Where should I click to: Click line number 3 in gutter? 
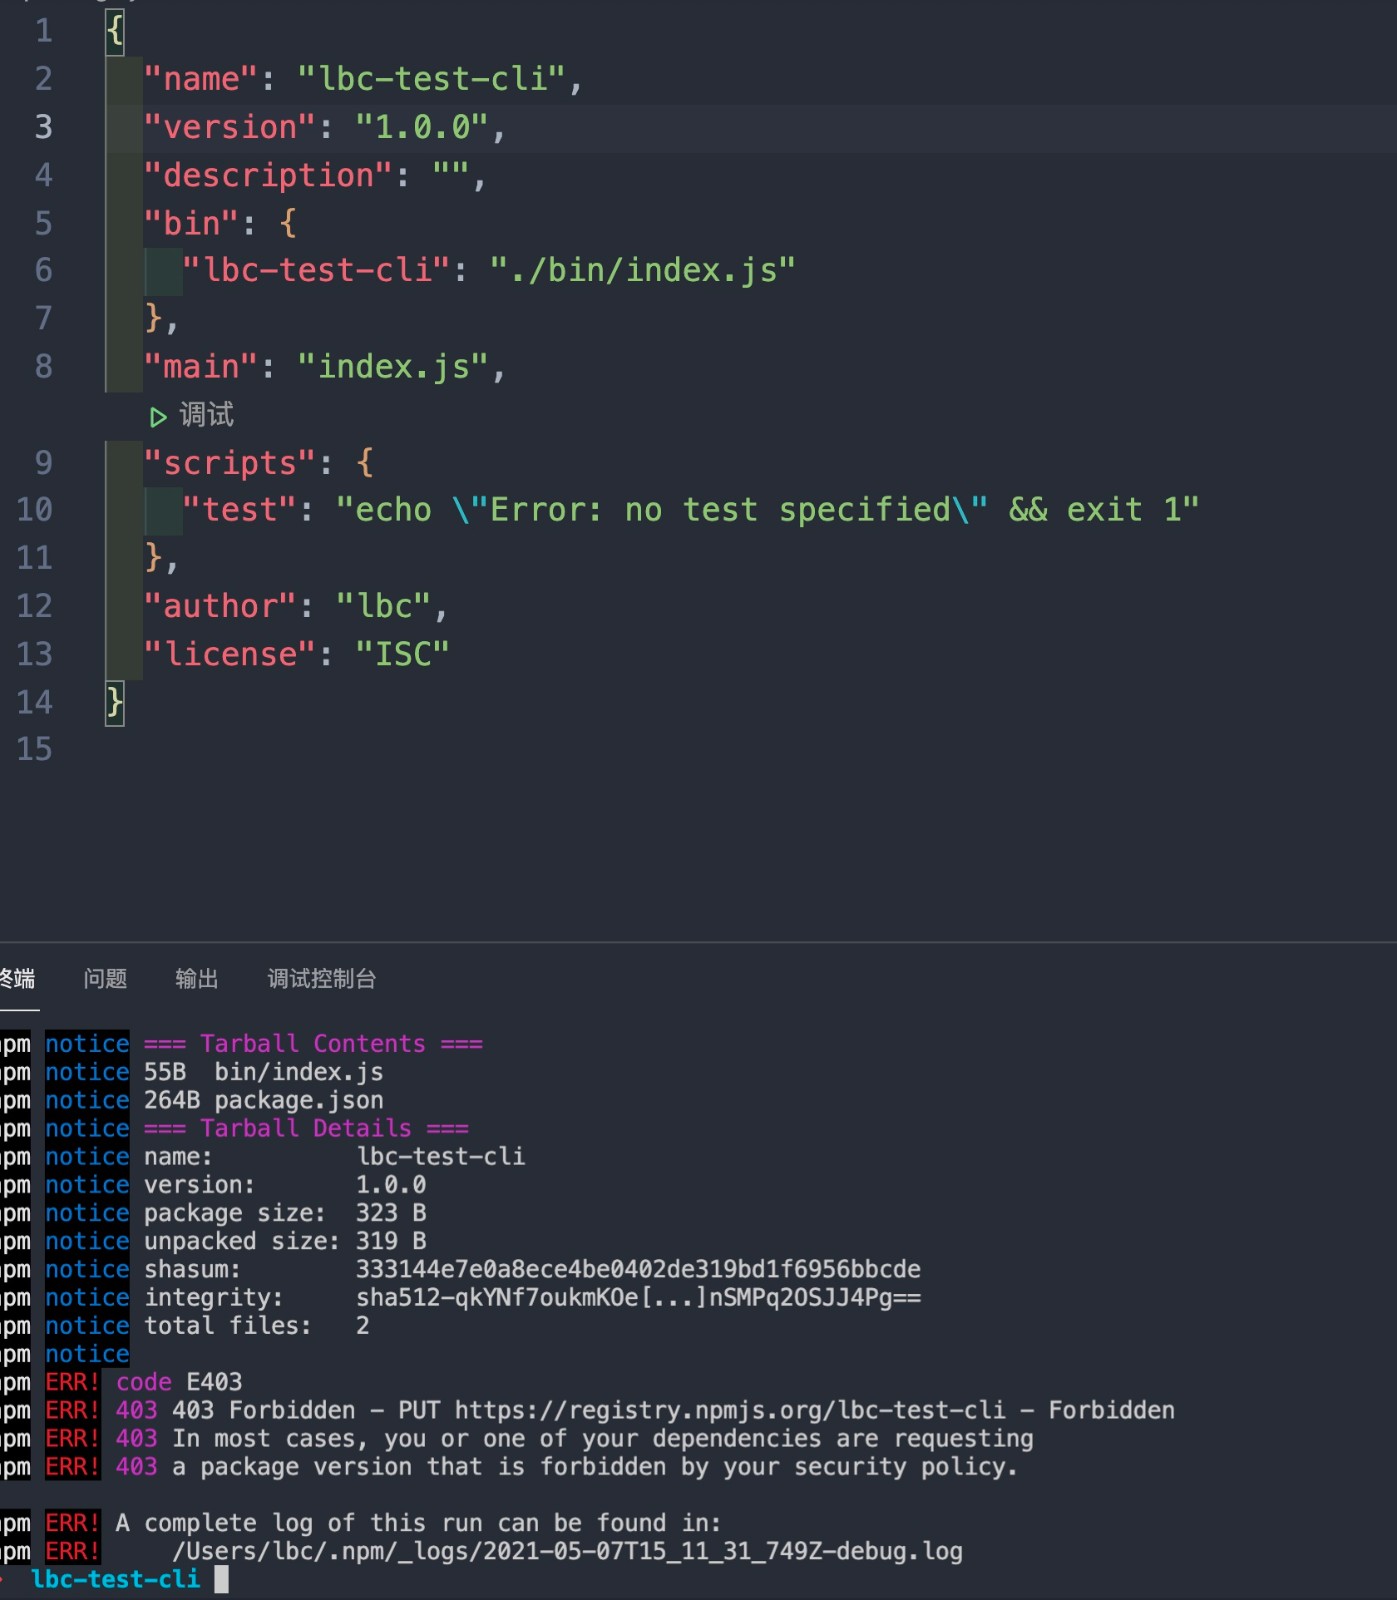[43, 127]
